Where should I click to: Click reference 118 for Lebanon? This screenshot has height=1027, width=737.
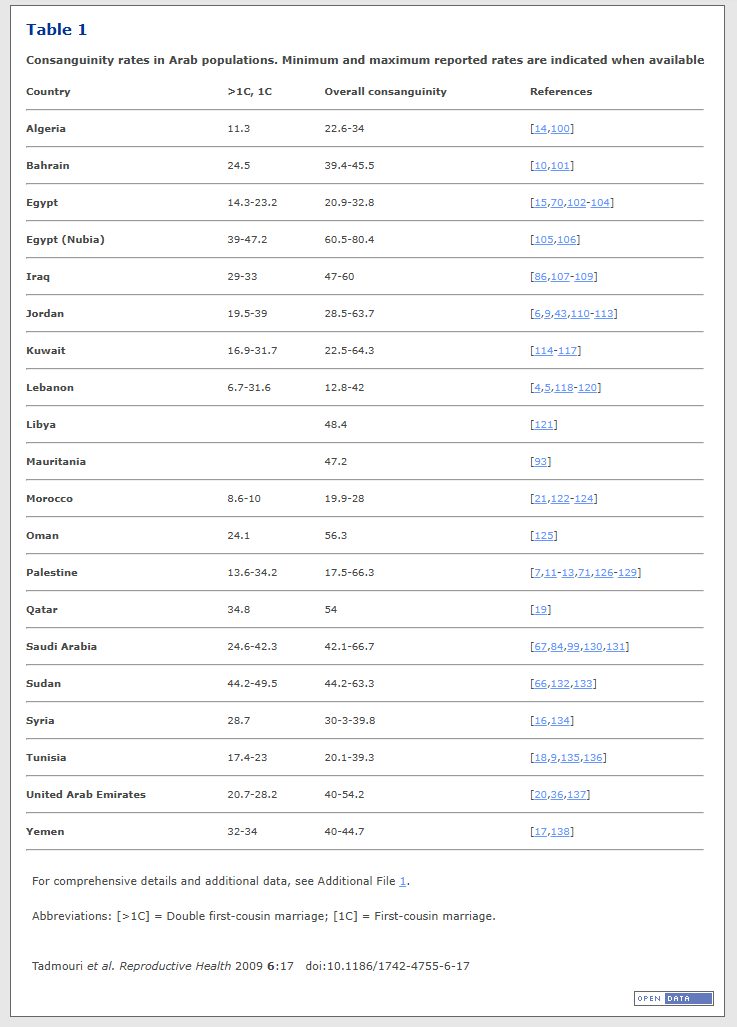click(563, 388)
